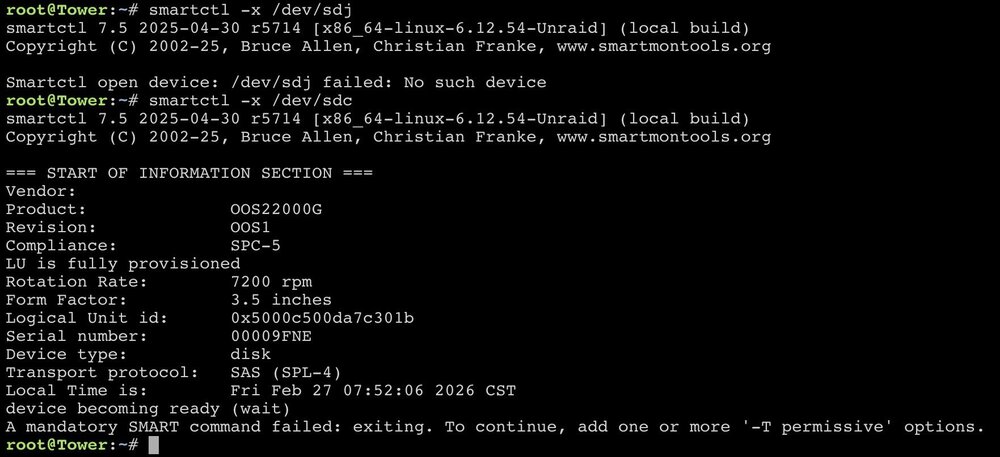This screenshot has height=457, width=1000.
Task: Click the terminal cursor block at the prompt
Action: pos(153,446)
